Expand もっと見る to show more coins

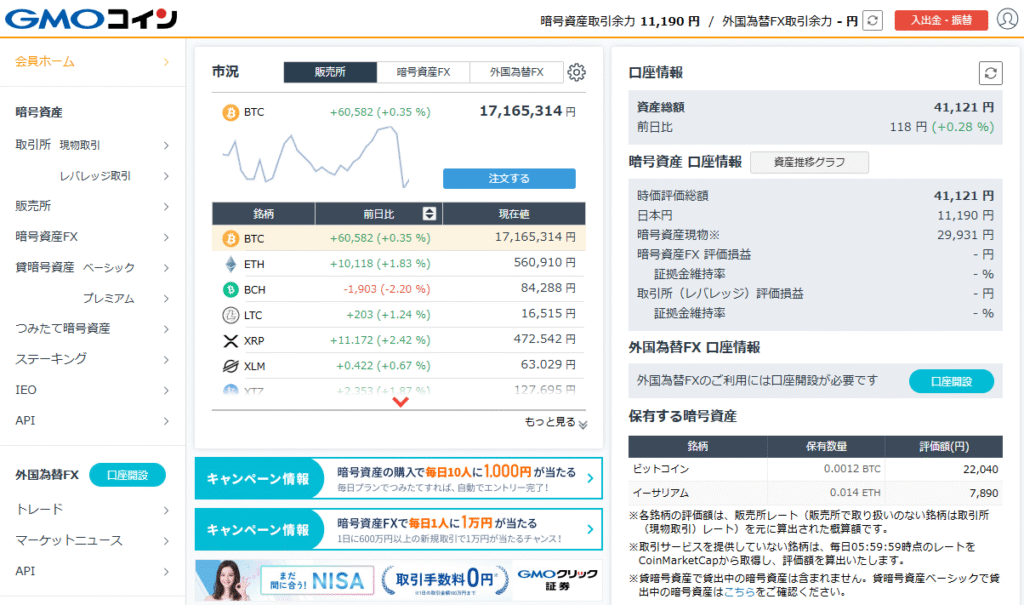pyautogui.click(x=556, y=423)
